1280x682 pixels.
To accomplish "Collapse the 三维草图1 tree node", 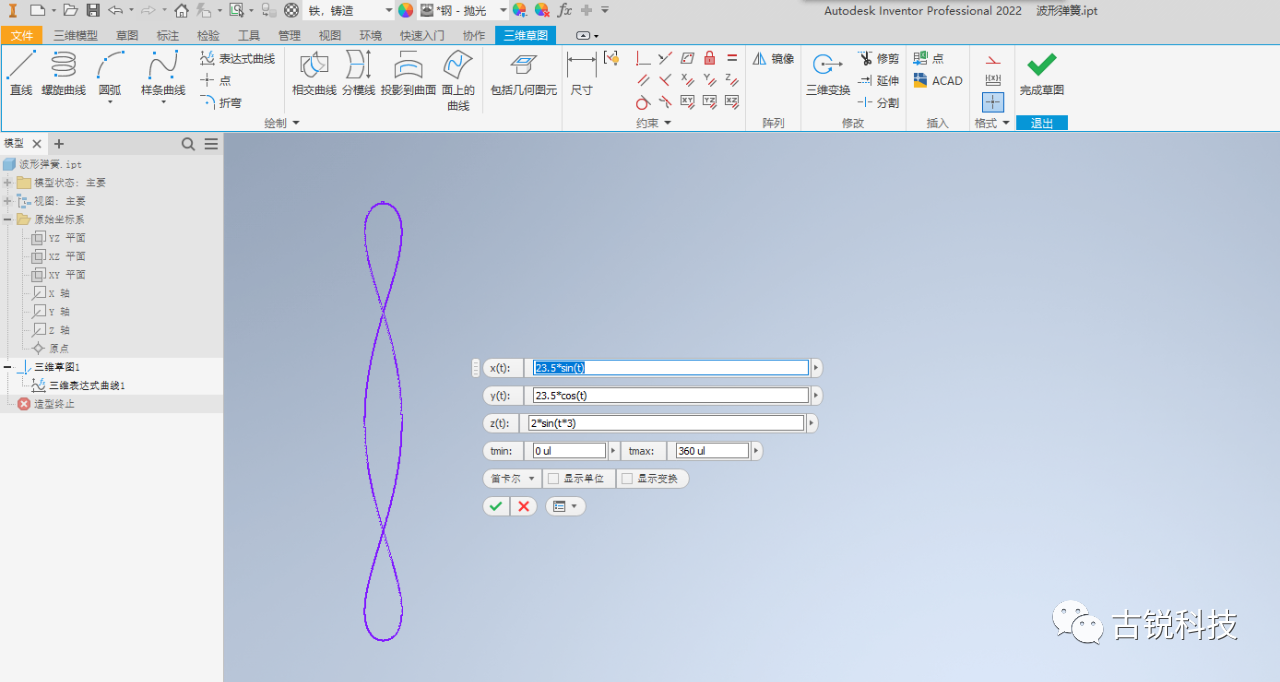I will click(8, 367).
